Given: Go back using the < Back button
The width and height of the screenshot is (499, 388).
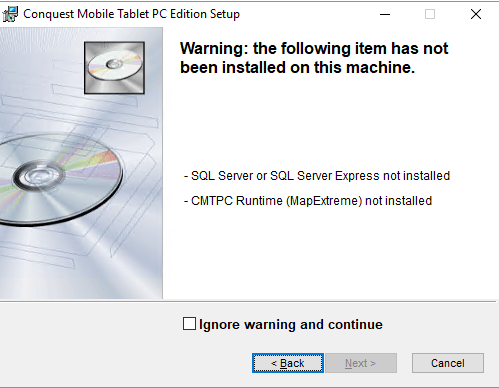Looking at the screenshot, I should [288, 363].
